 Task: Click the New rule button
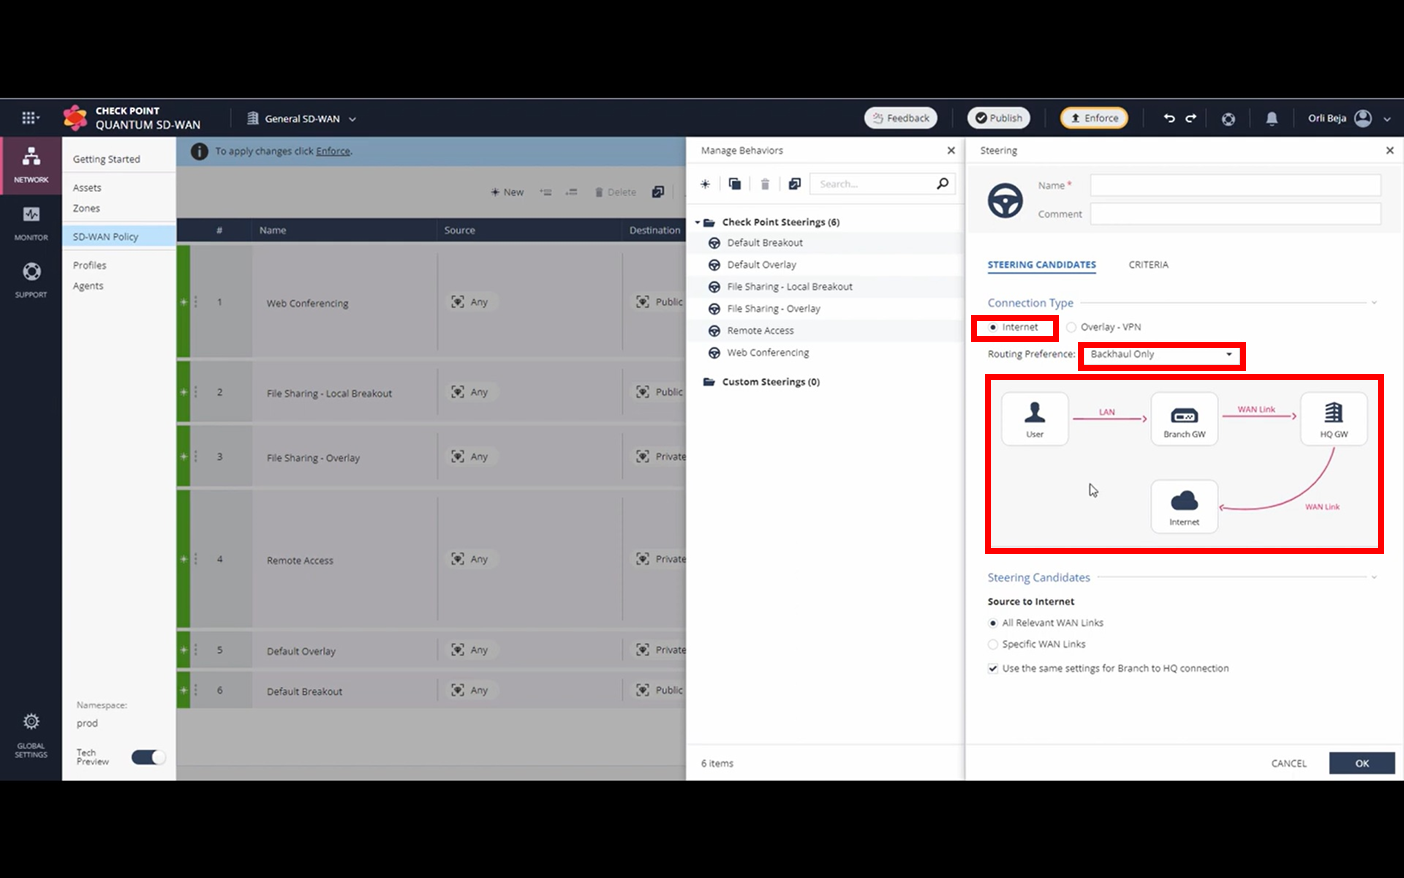pos(507,192)
